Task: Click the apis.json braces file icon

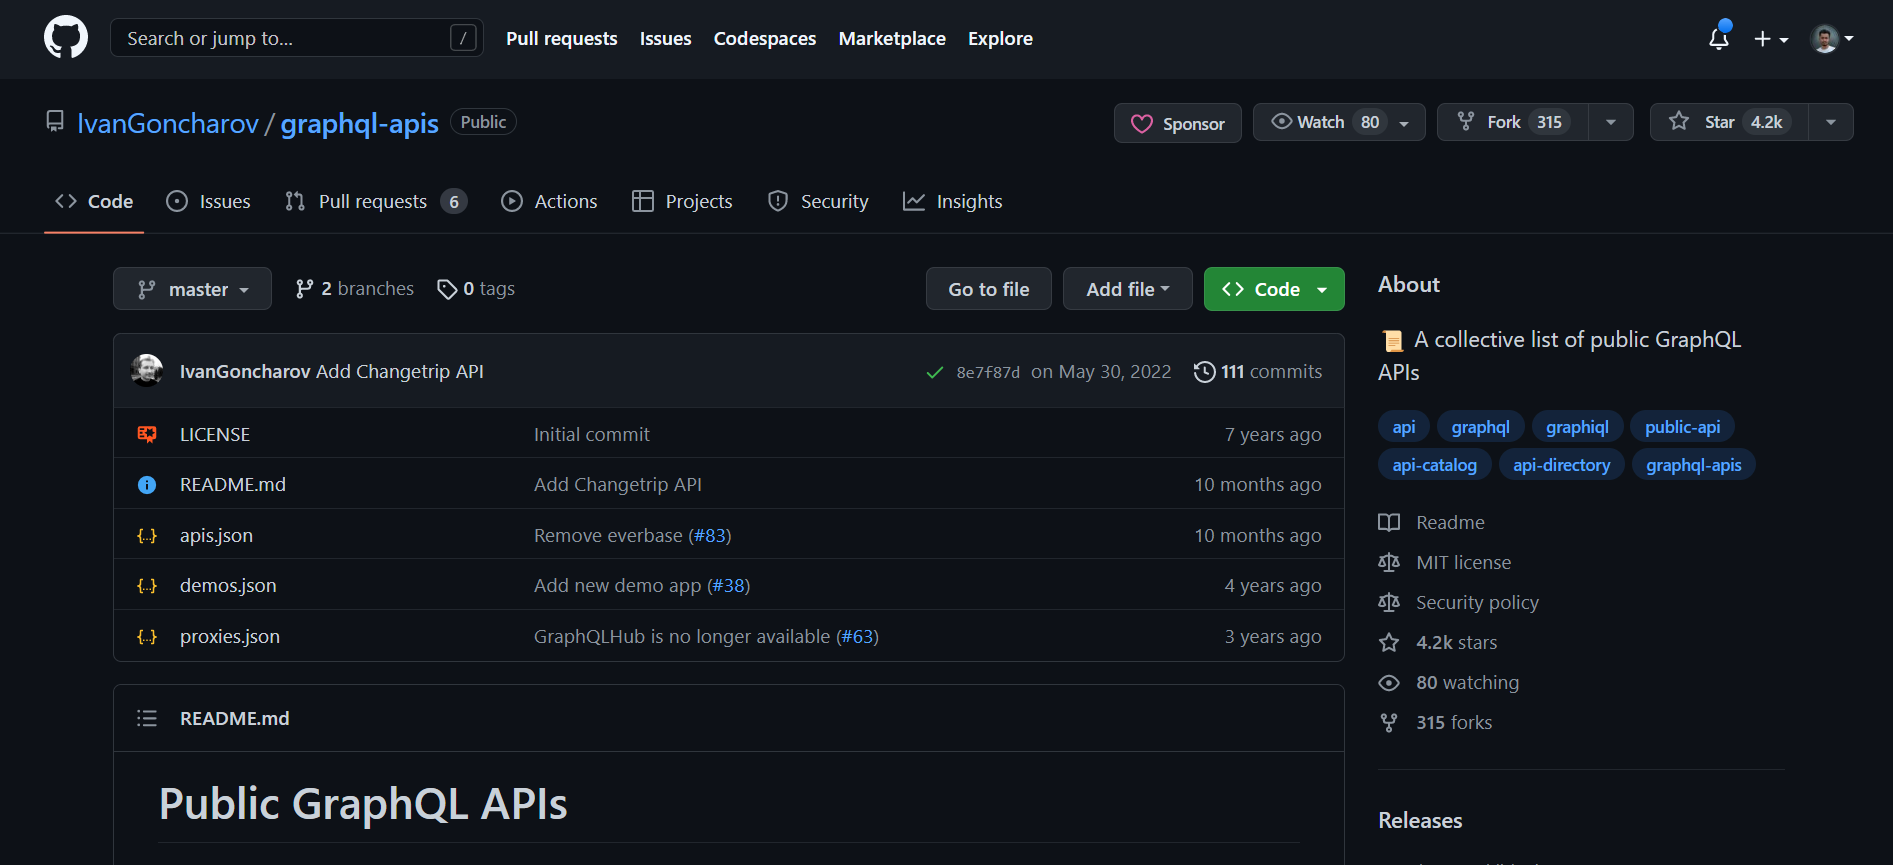Action: click(147, 536)
